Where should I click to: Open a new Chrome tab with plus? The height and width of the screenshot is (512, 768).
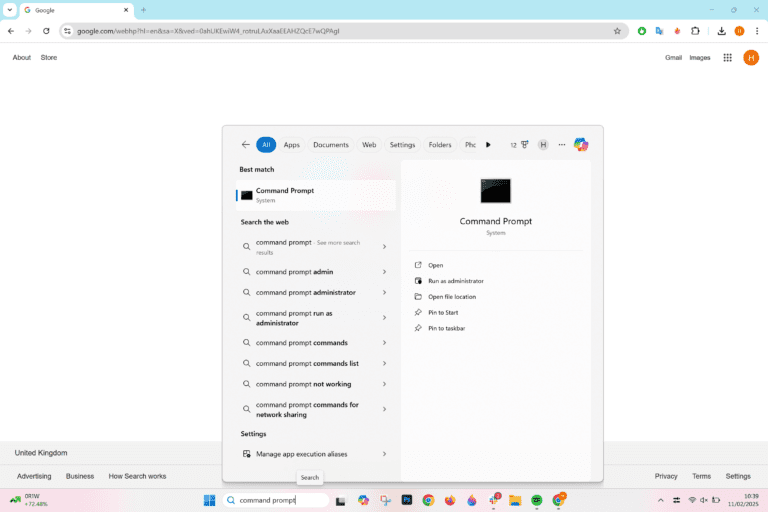pos(144,10)
